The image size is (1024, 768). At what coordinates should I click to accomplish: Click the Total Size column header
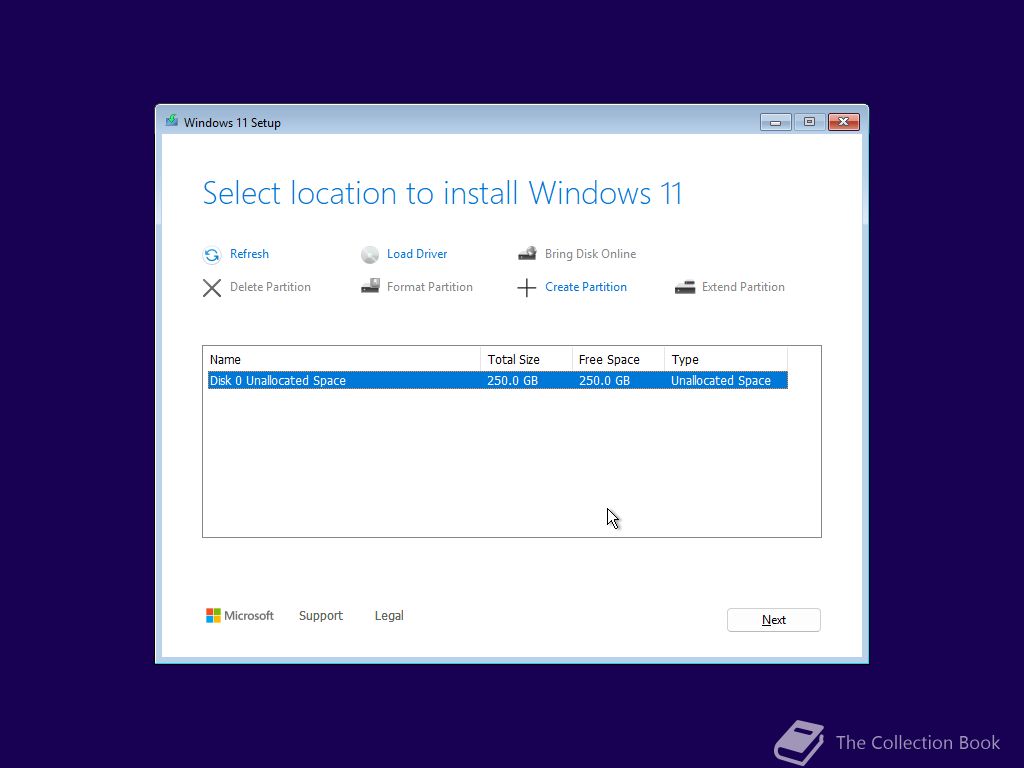click(x=526, y=359)
